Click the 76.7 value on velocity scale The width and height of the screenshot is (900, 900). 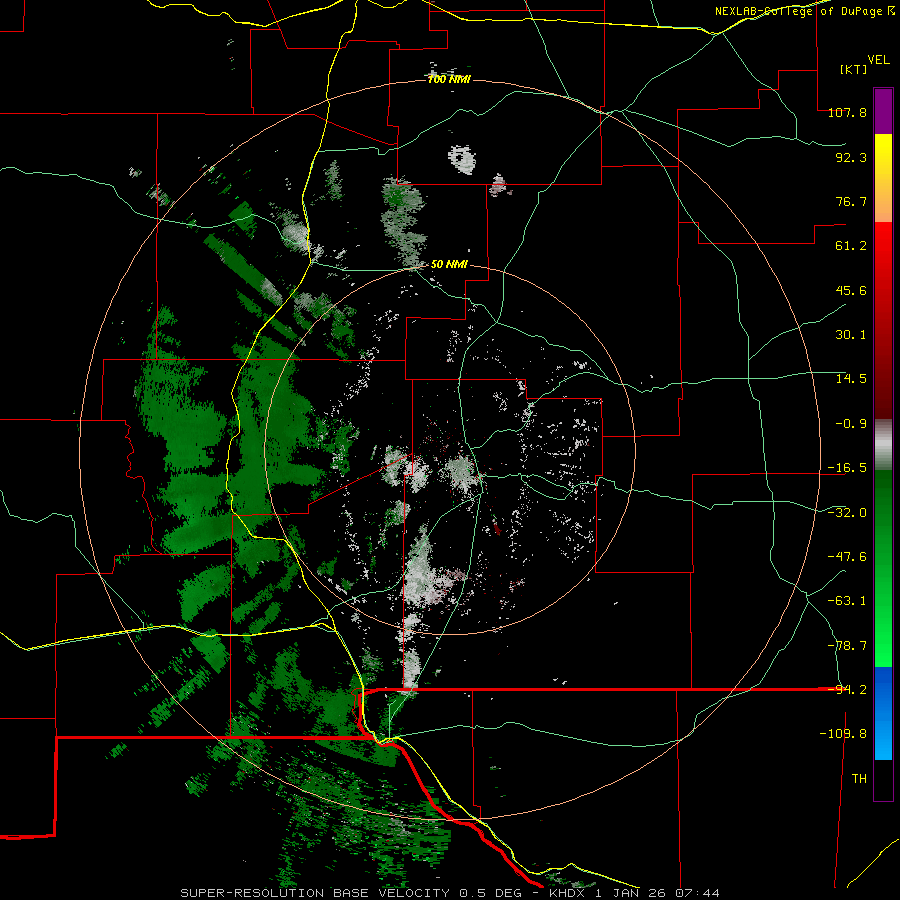pos(851,201)
